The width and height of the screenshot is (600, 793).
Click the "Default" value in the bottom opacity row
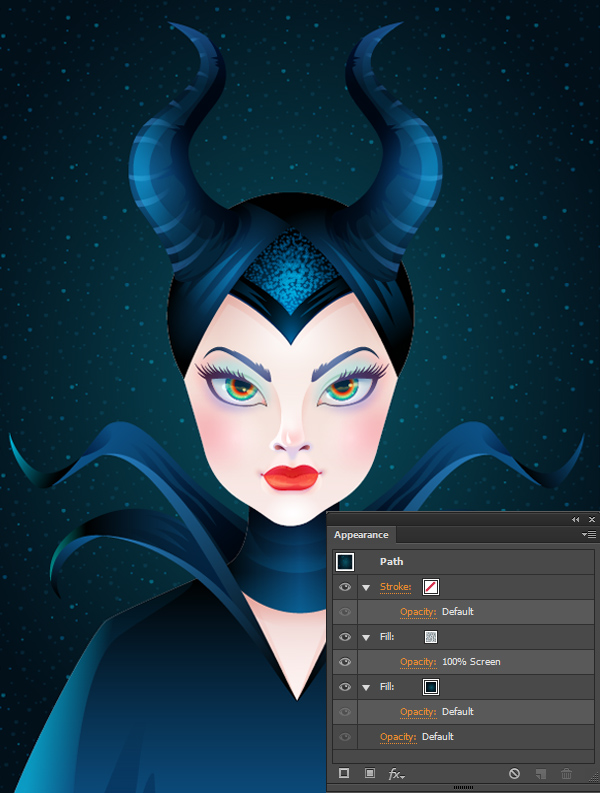(438, 737)
